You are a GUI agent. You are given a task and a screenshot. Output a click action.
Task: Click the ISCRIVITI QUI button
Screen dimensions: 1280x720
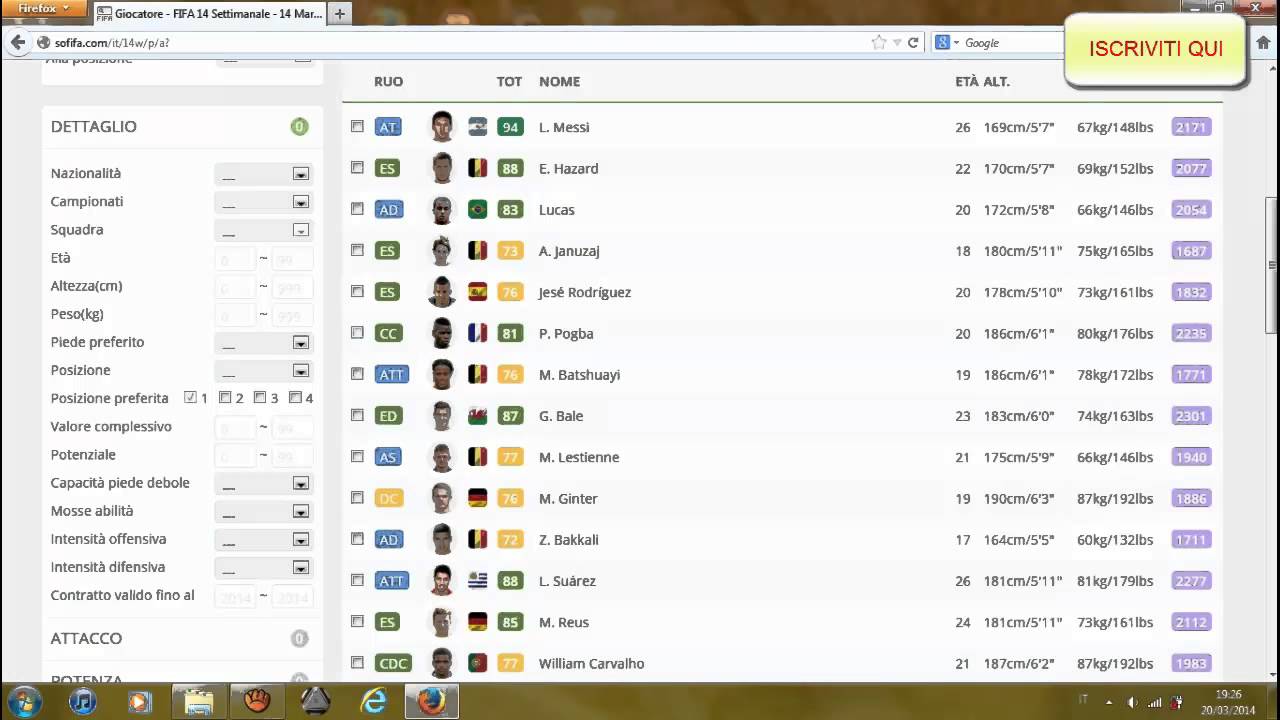tap(1156, 49)
